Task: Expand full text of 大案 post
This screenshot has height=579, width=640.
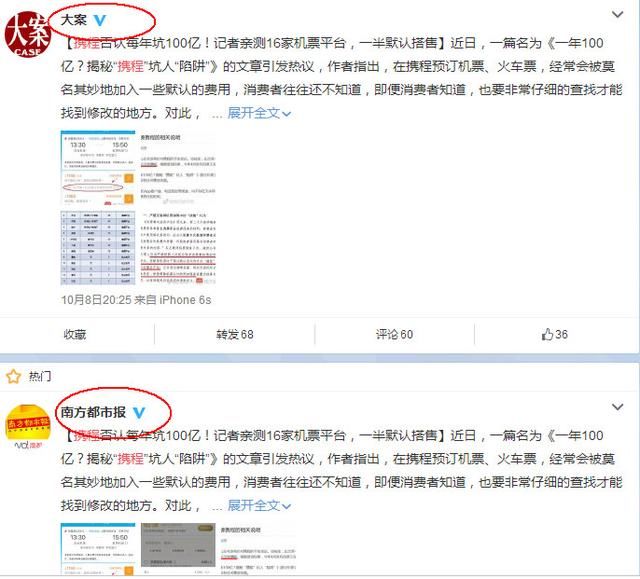Action: (259, 113)
